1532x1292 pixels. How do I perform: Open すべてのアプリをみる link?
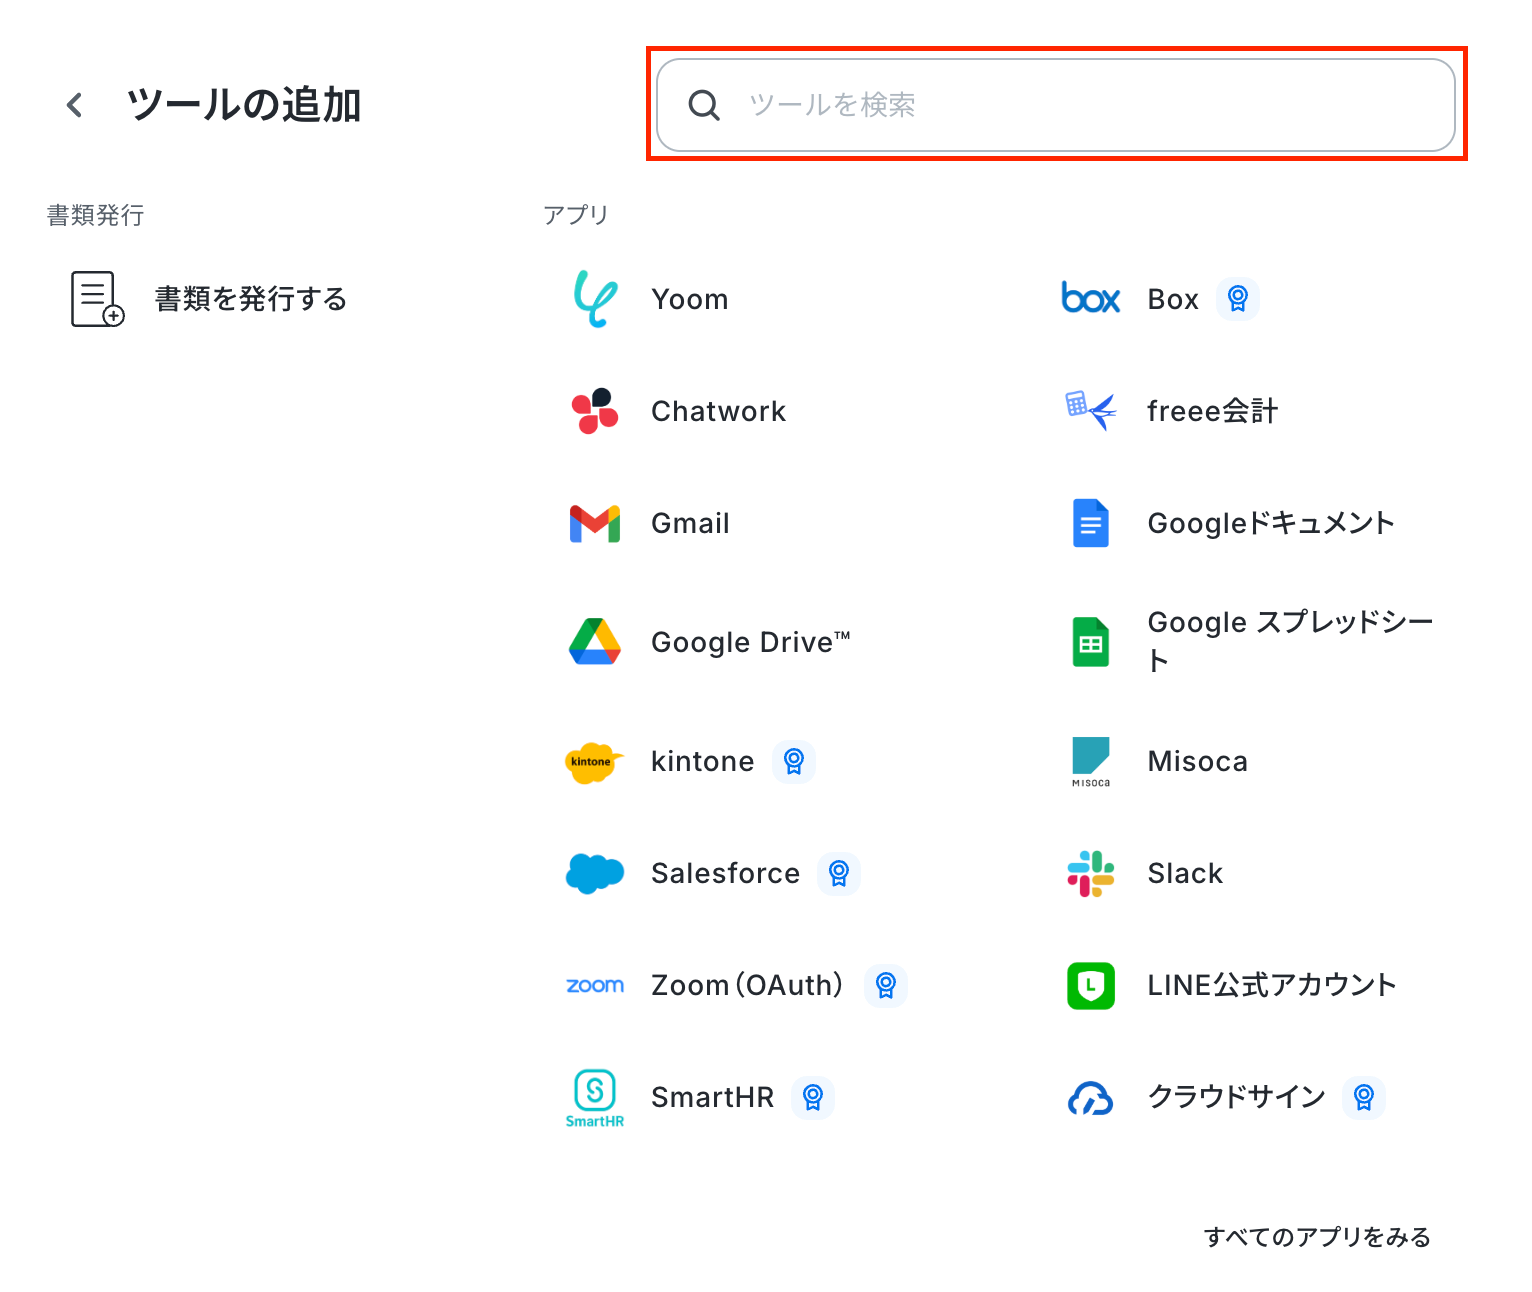[x=1317, y=1237]
